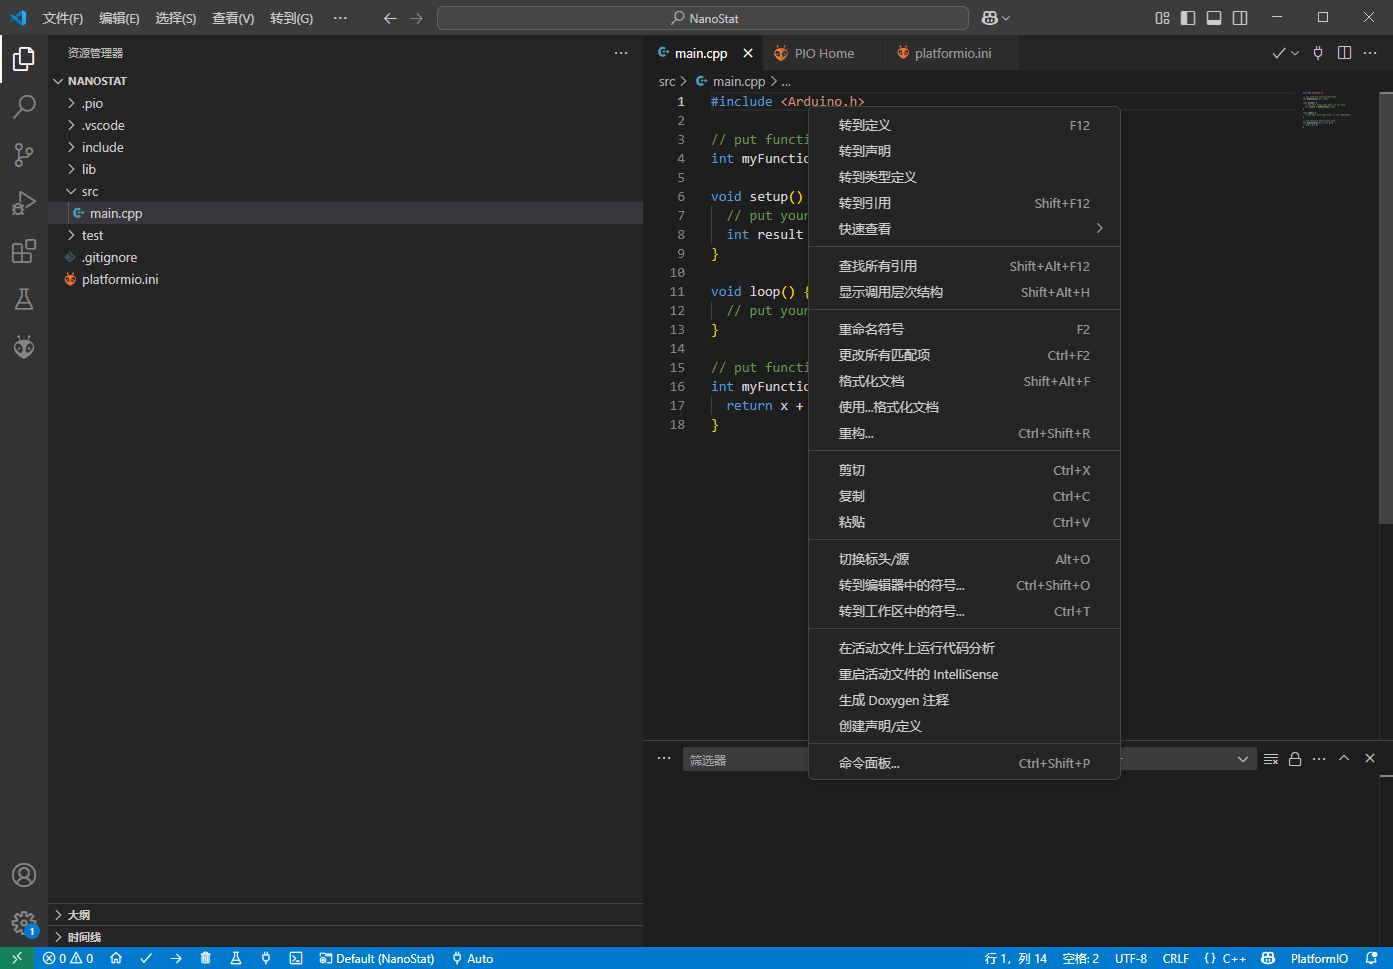Open the Extensions view
The width and height of the screenshot is (1393, 969).
point(24,251)
